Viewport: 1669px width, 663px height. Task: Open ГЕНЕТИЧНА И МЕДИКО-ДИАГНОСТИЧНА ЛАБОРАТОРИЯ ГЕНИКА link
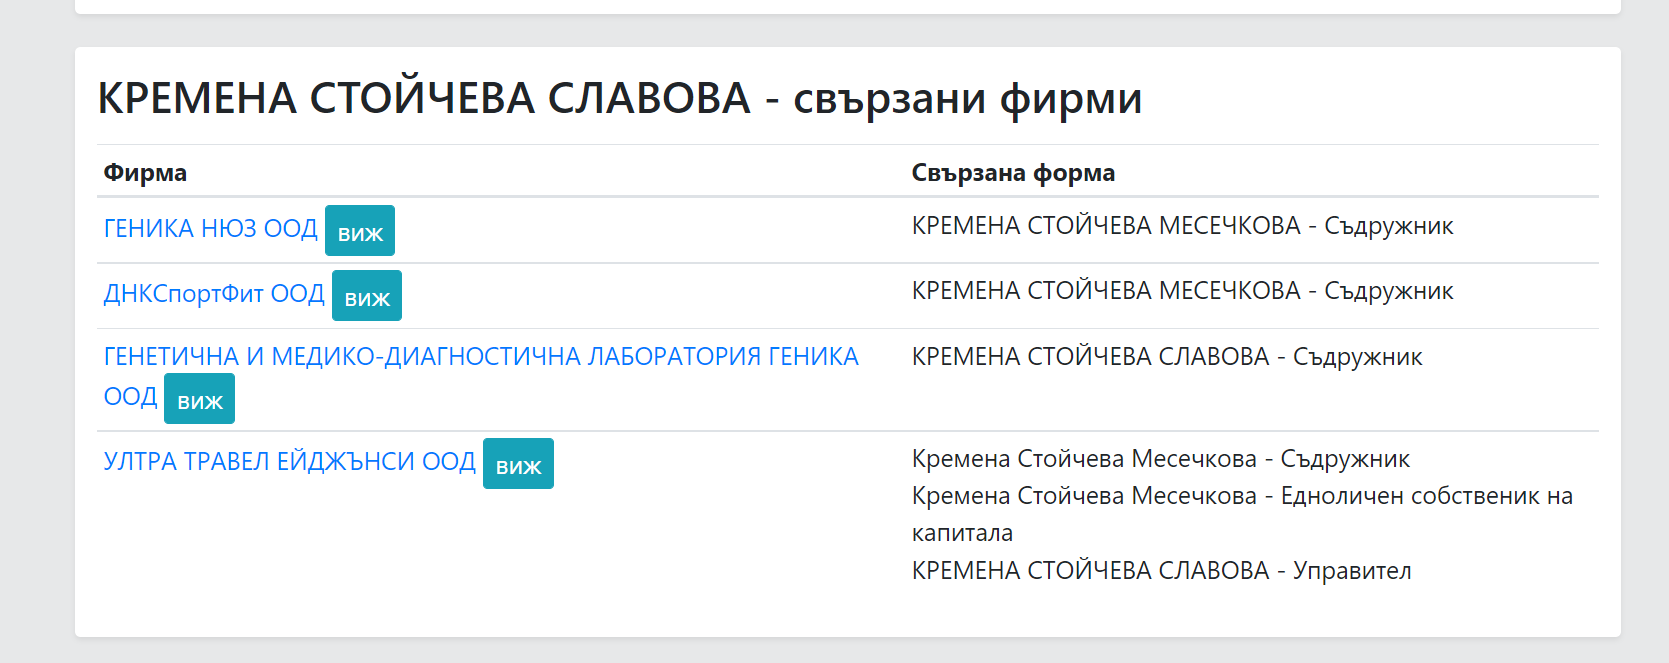(481, 357)
